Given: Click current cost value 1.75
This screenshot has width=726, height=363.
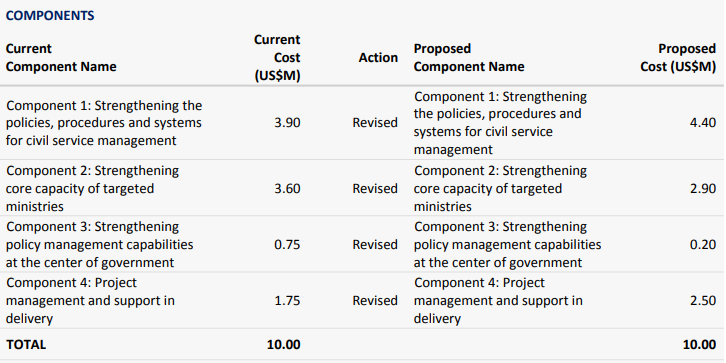Looking at the screenshot, I should pos(287,300).
